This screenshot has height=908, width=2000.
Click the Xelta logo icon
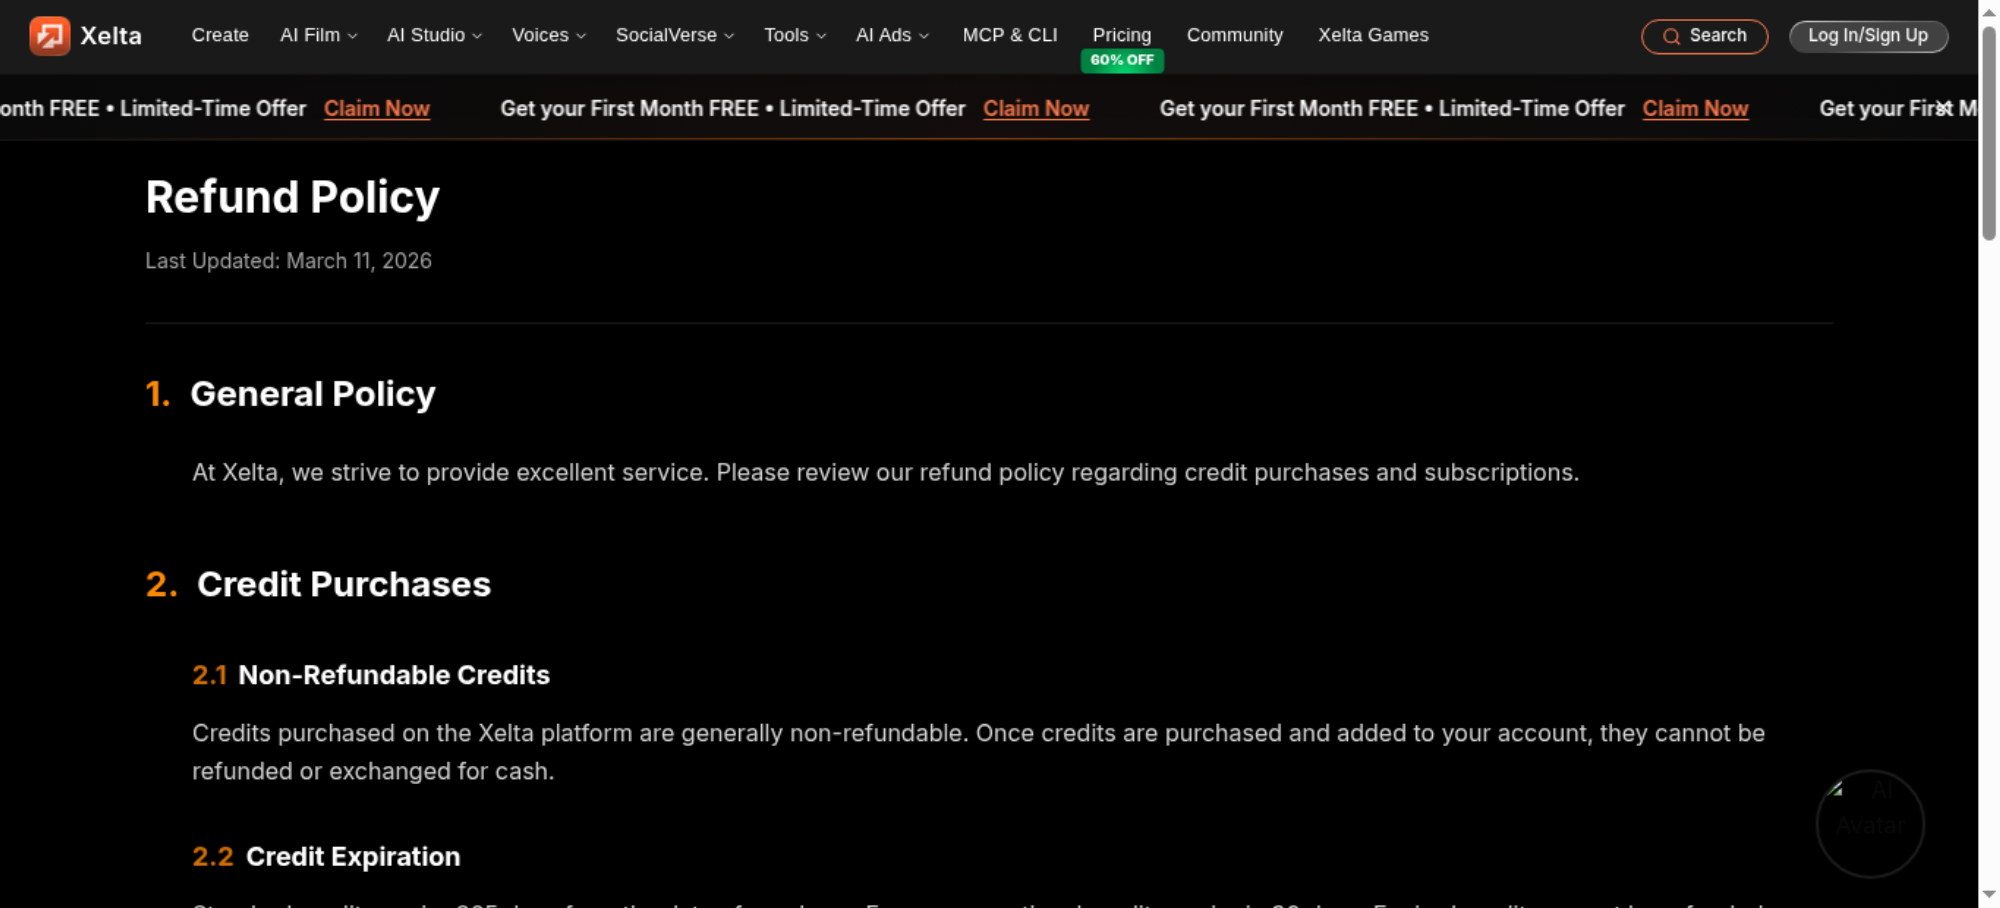[x=50, y=36]
